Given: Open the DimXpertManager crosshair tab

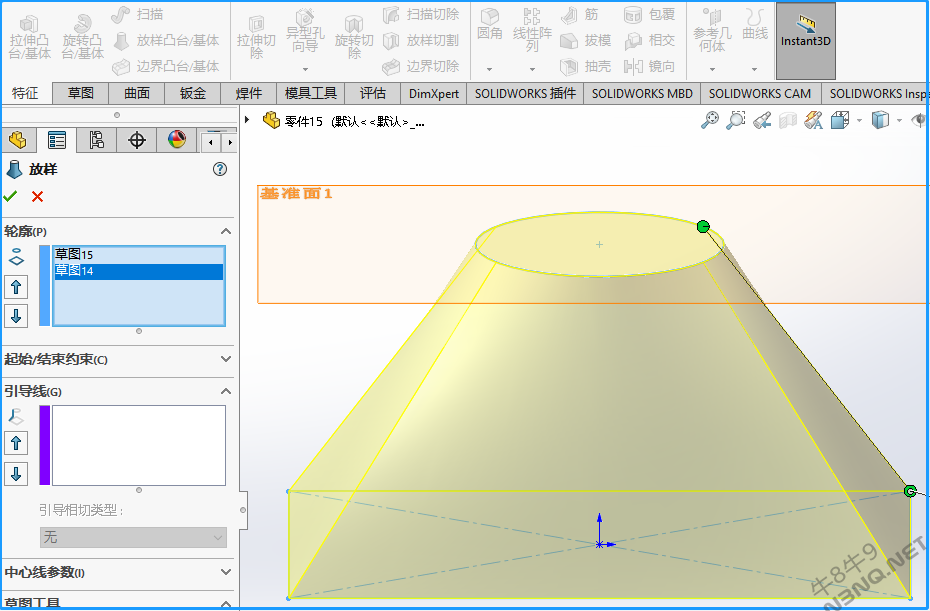Looking at the screenshot, I should (x=137, y=141).
